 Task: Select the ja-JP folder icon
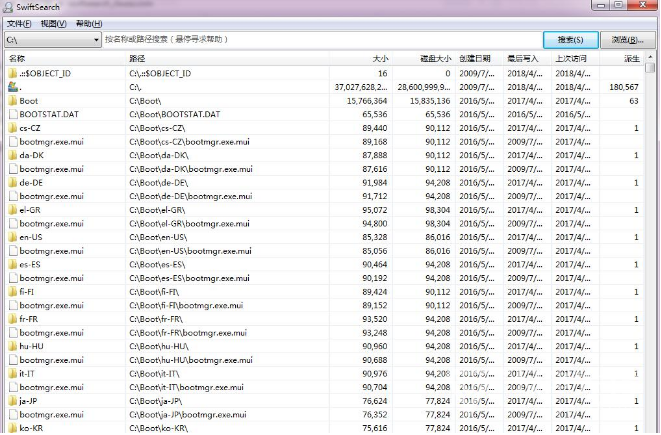(13, 401)
